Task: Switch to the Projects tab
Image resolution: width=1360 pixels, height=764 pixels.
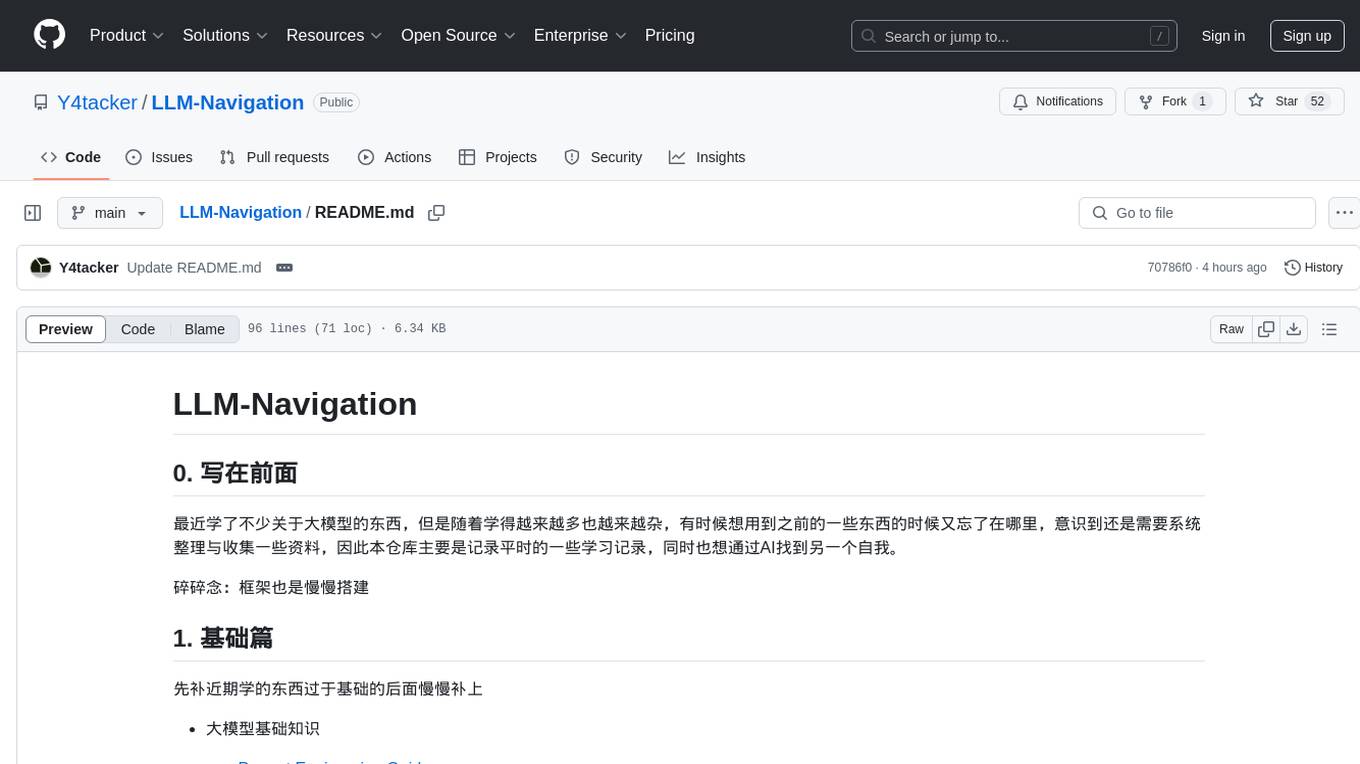Action: tap(497, 157)
